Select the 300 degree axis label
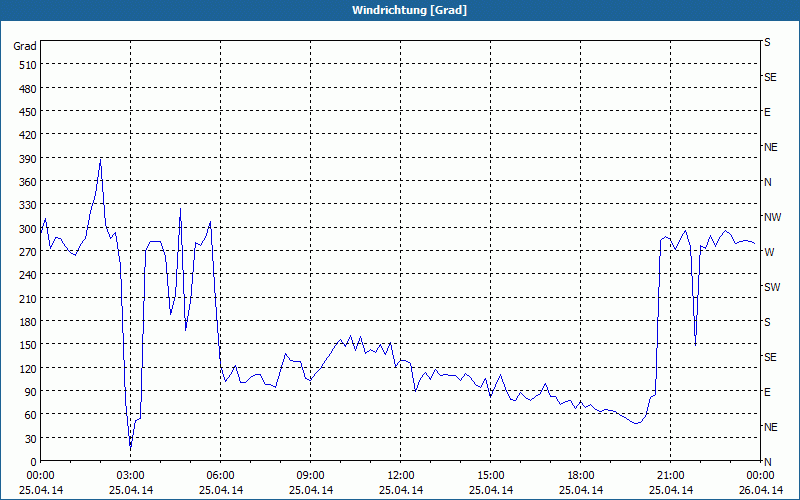 click(x=28, y=229)
